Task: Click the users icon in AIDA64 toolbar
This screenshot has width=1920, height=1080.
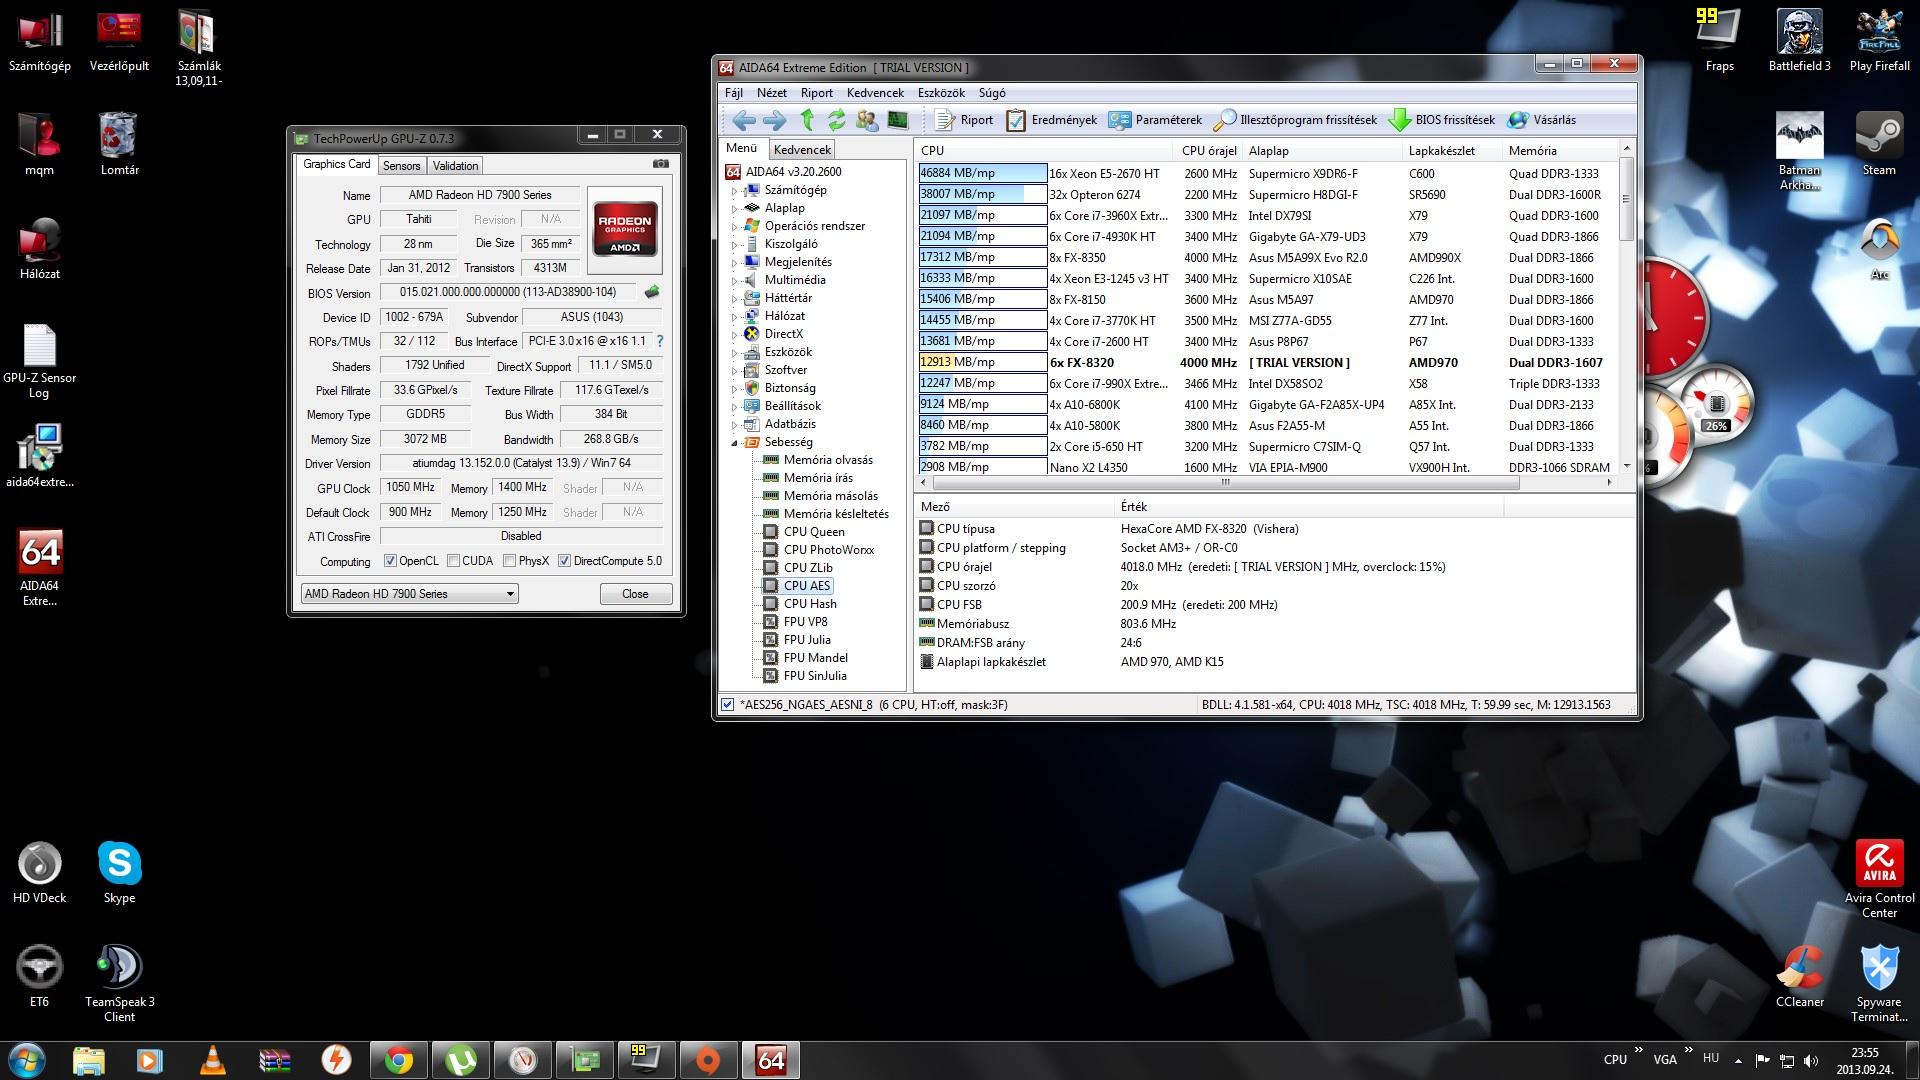Action: [x=867, y=120]
